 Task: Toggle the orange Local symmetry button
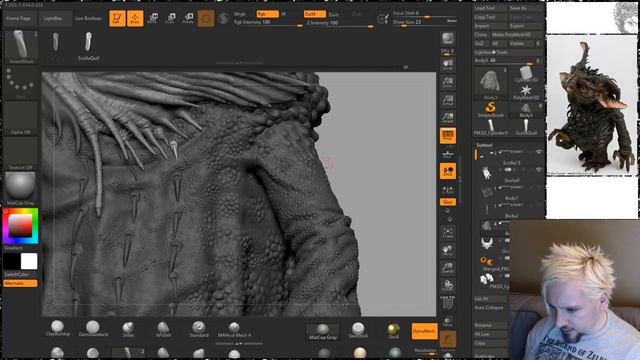click(448, 171)
